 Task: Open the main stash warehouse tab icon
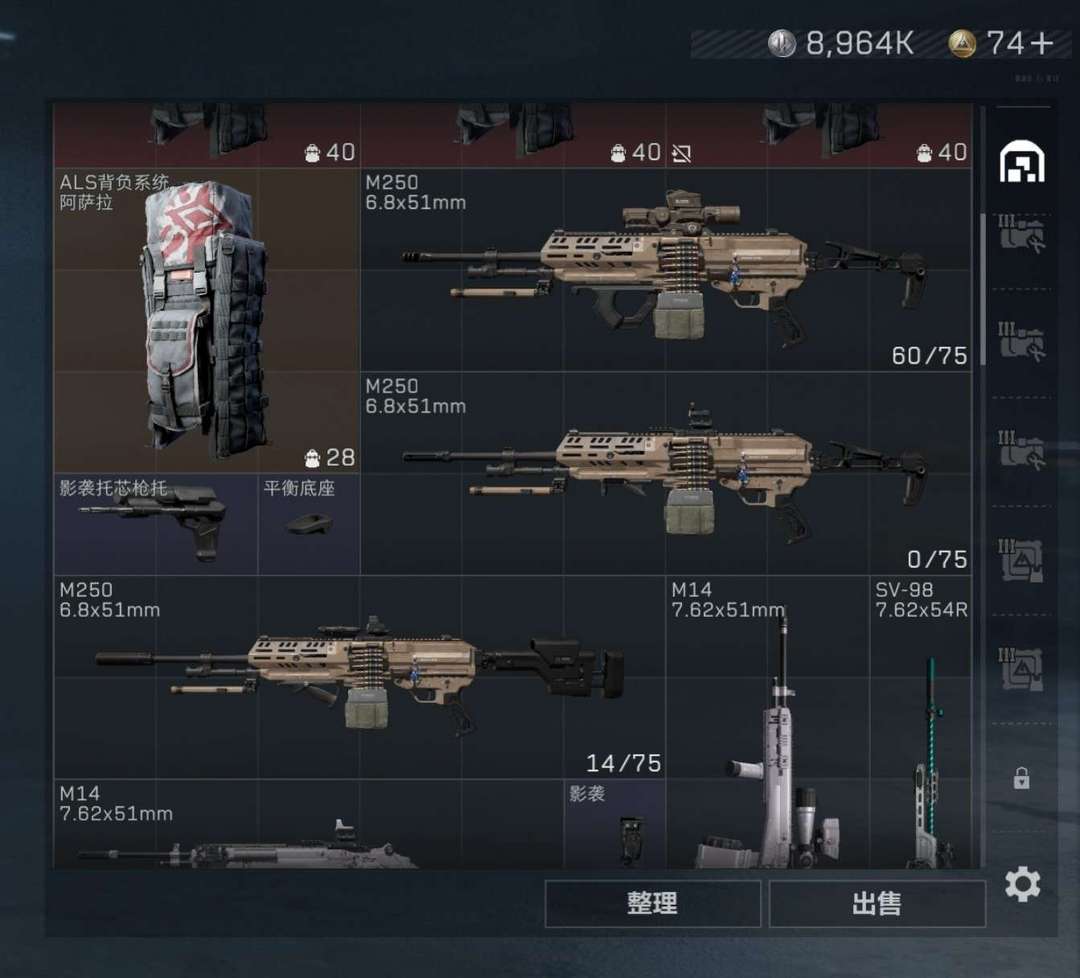click(x=1022, y=161)
